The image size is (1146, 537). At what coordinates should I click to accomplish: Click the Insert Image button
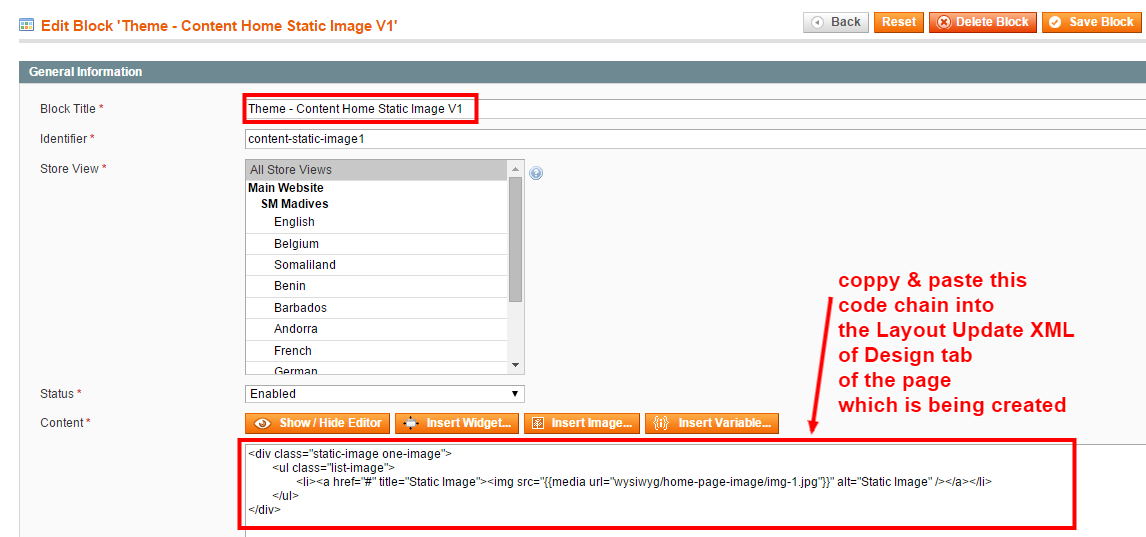[582, 423]
